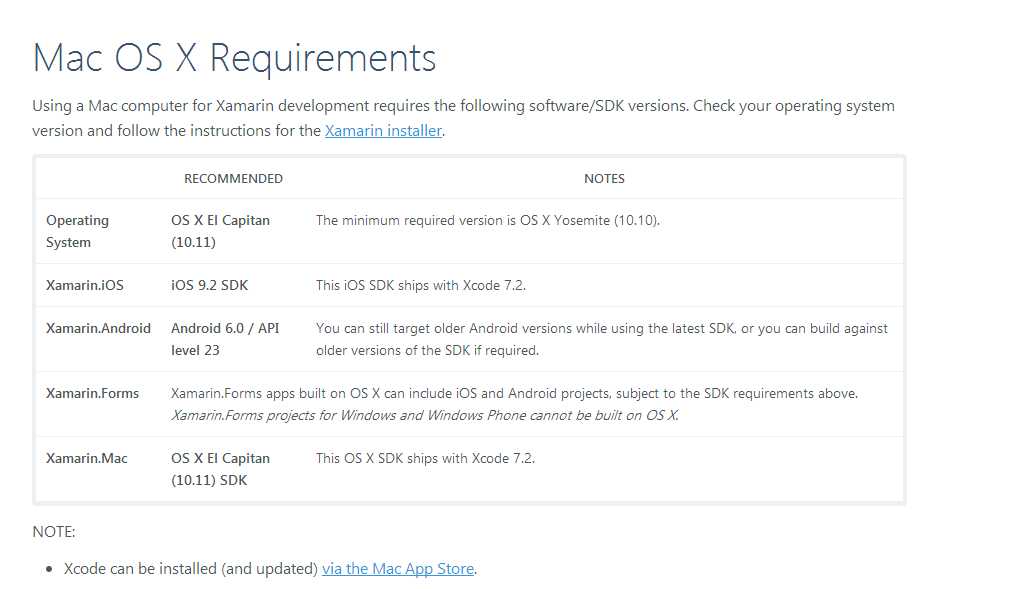1032x589 pixels.
Task: Click the note about targeting older Android versions
Action: (x=601, y=339)
